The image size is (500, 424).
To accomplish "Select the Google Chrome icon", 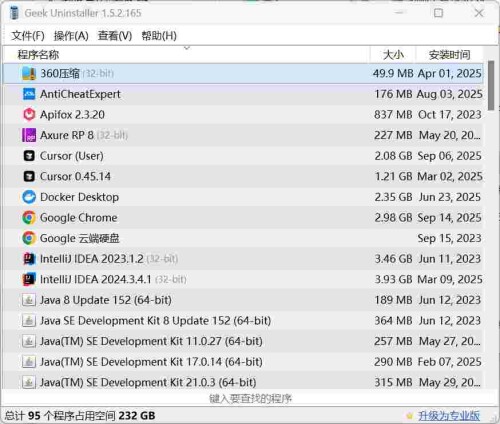I will [x=29, y=218].
